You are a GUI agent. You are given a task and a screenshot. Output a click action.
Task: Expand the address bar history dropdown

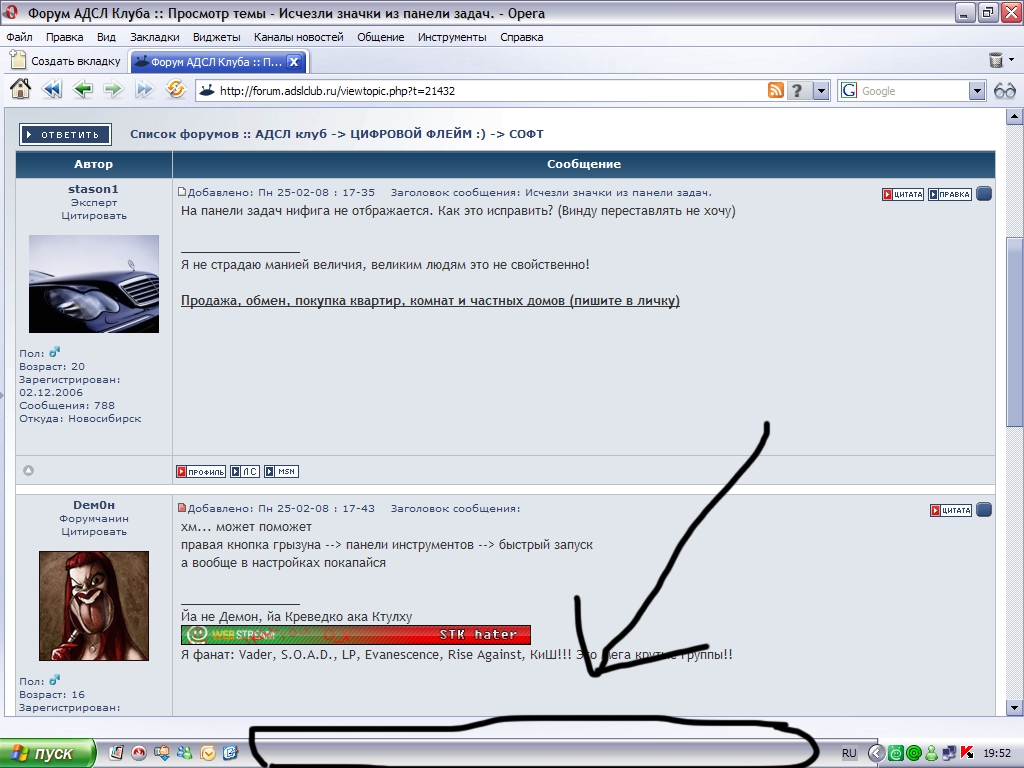[x=821, y=91]
